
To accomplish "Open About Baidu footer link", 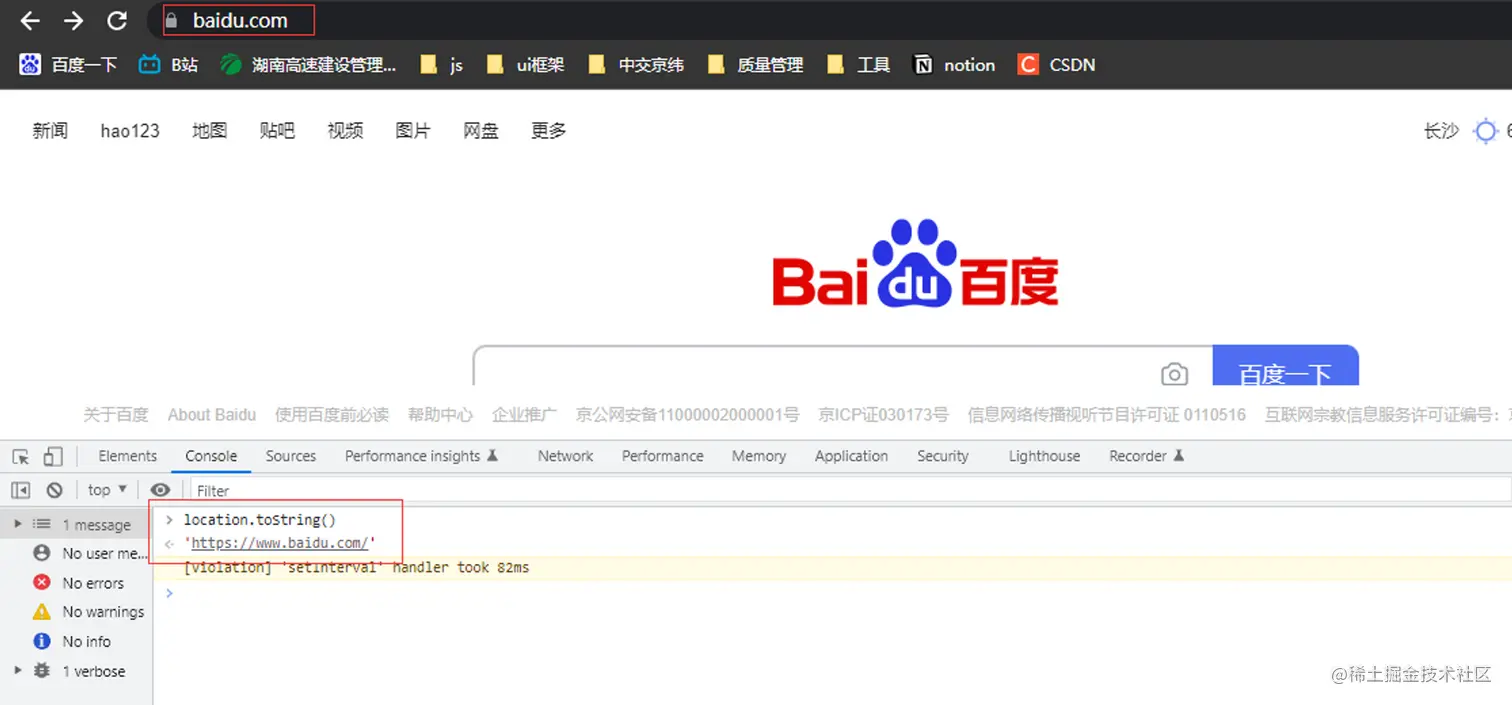I will [212, 414].
